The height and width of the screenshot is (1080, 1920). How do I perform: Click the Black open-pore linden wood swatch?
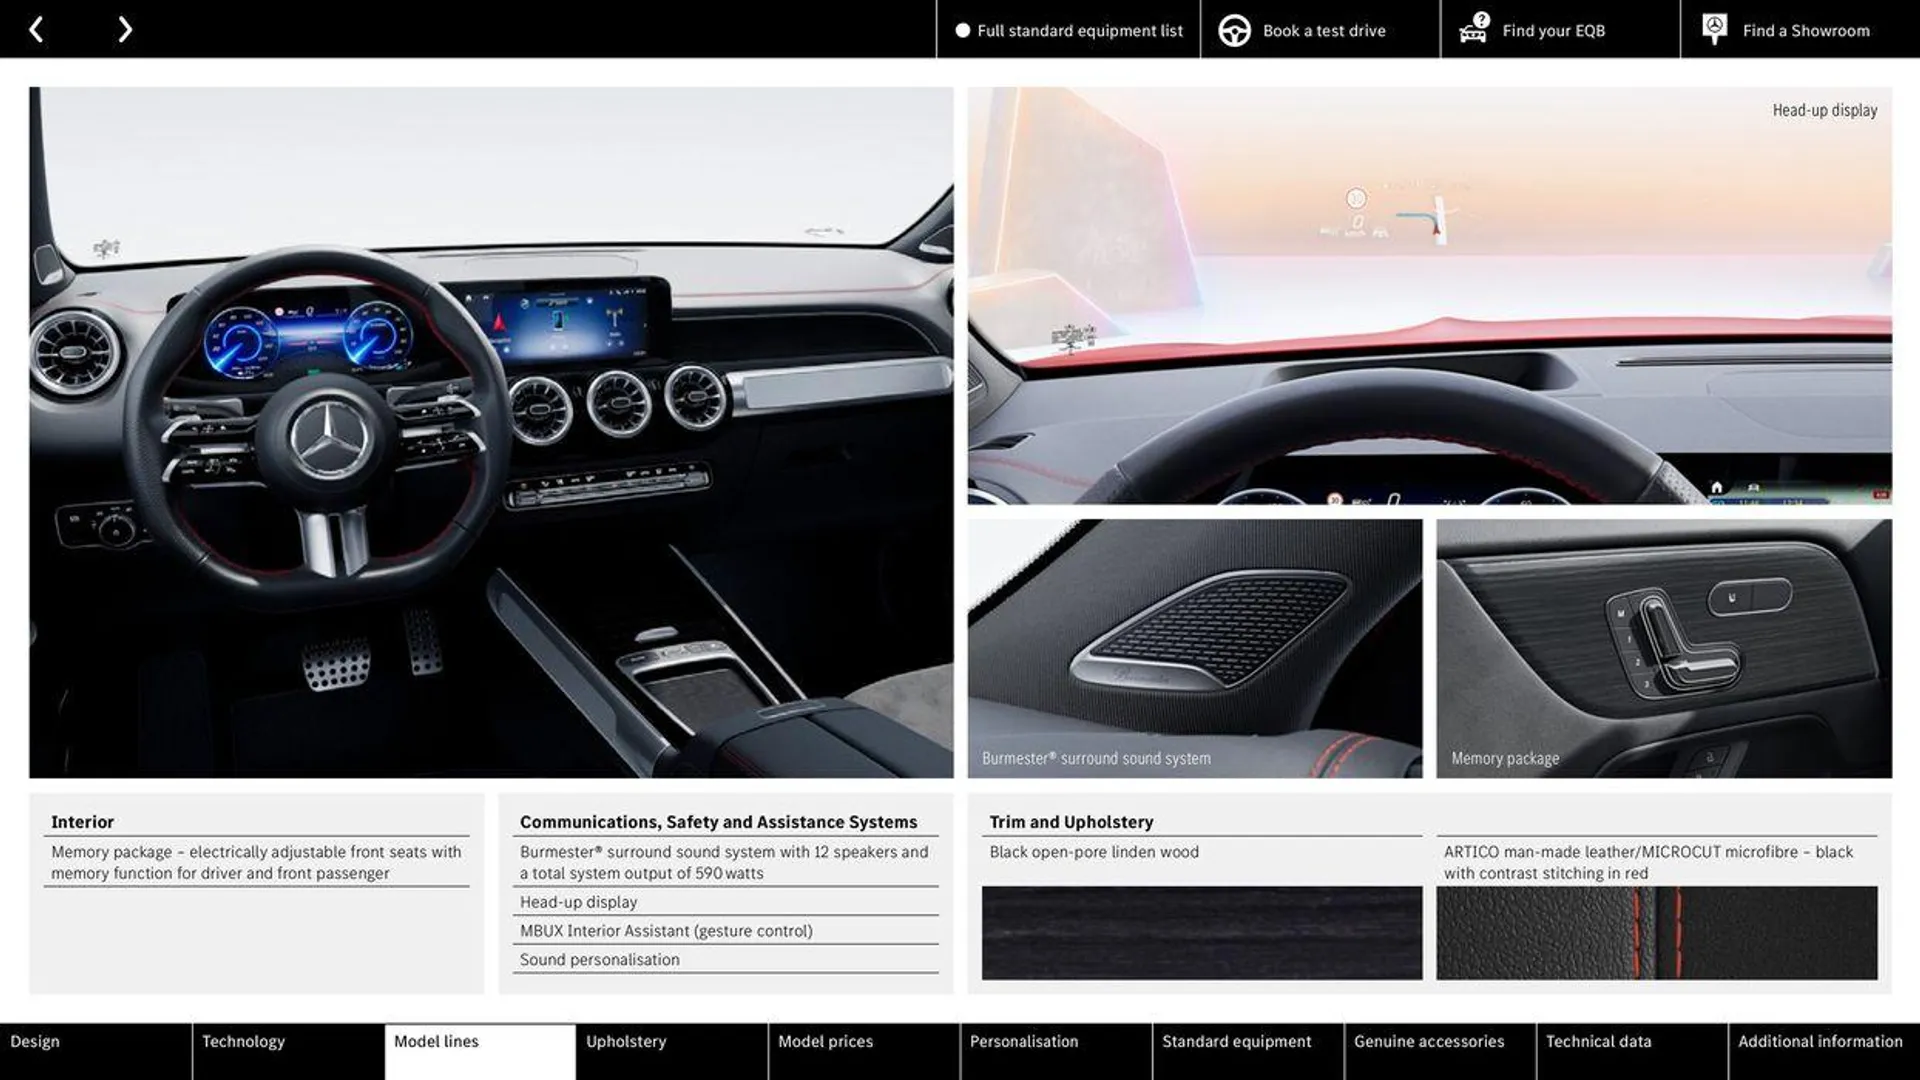pyautogui.click(x=1201, y=933)
